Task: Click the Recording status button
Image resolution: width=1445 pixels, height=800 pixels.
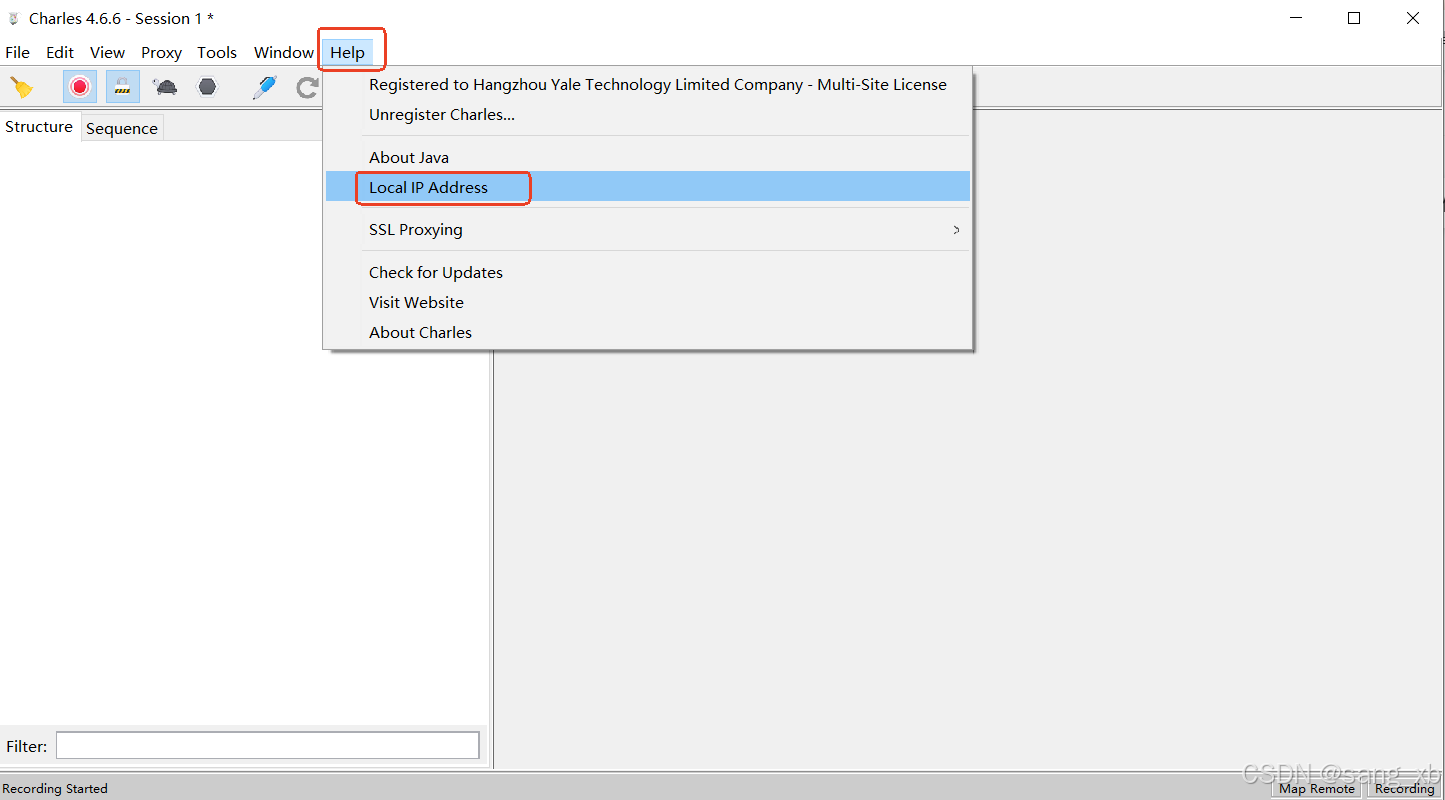Action: [1404, 788]
